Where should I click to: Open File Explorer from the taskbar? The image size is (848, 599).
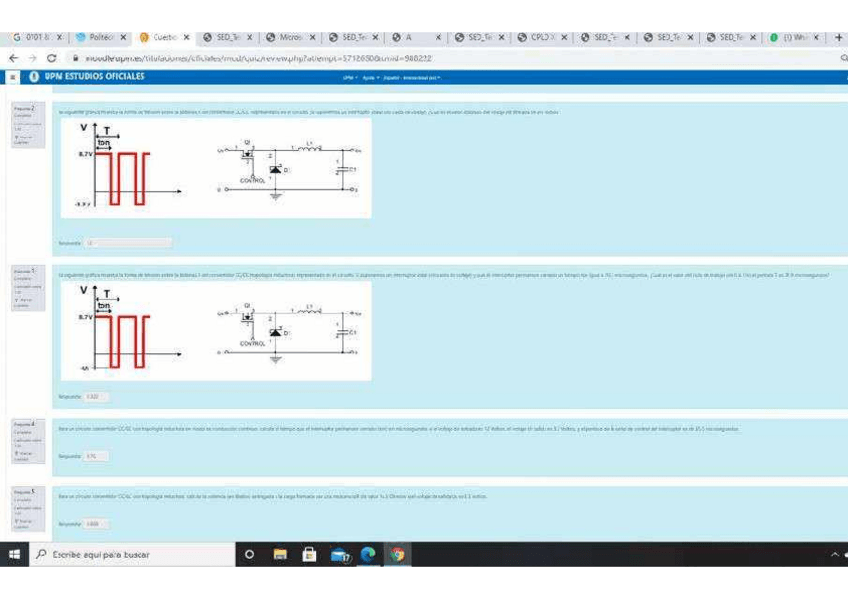281,553
